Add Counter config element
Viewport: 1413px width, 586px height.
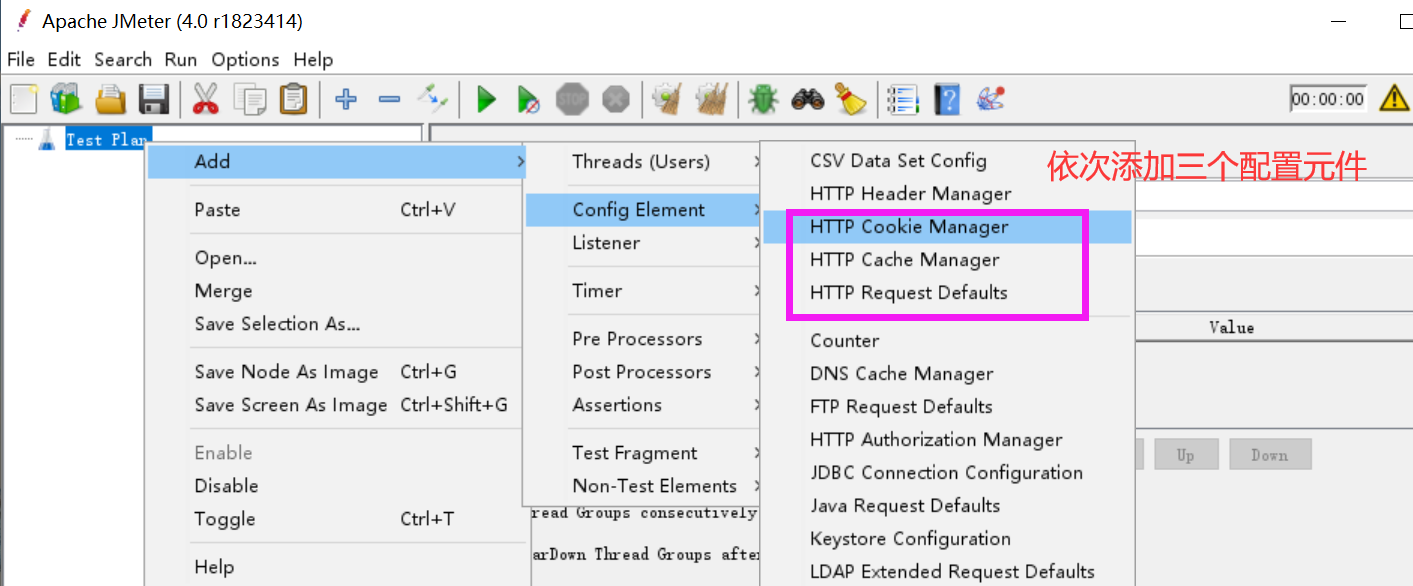click(947, 341)
